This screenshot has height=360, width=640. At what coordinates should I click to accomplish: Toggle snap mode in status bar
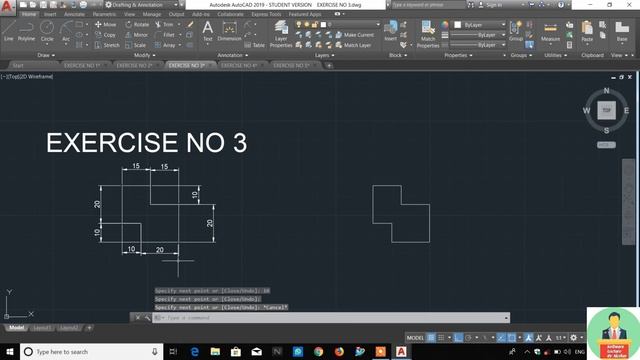point(441,338)
